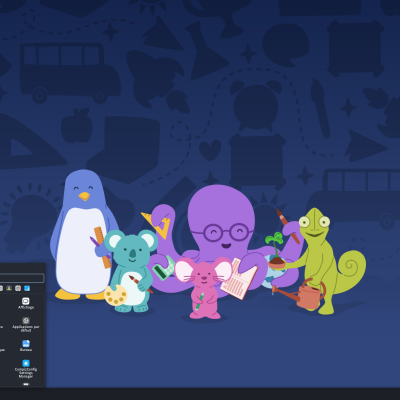Launch the Bureau desktop settings icon
This screenshot has height=400, width=400.
(x=26, y=343)
